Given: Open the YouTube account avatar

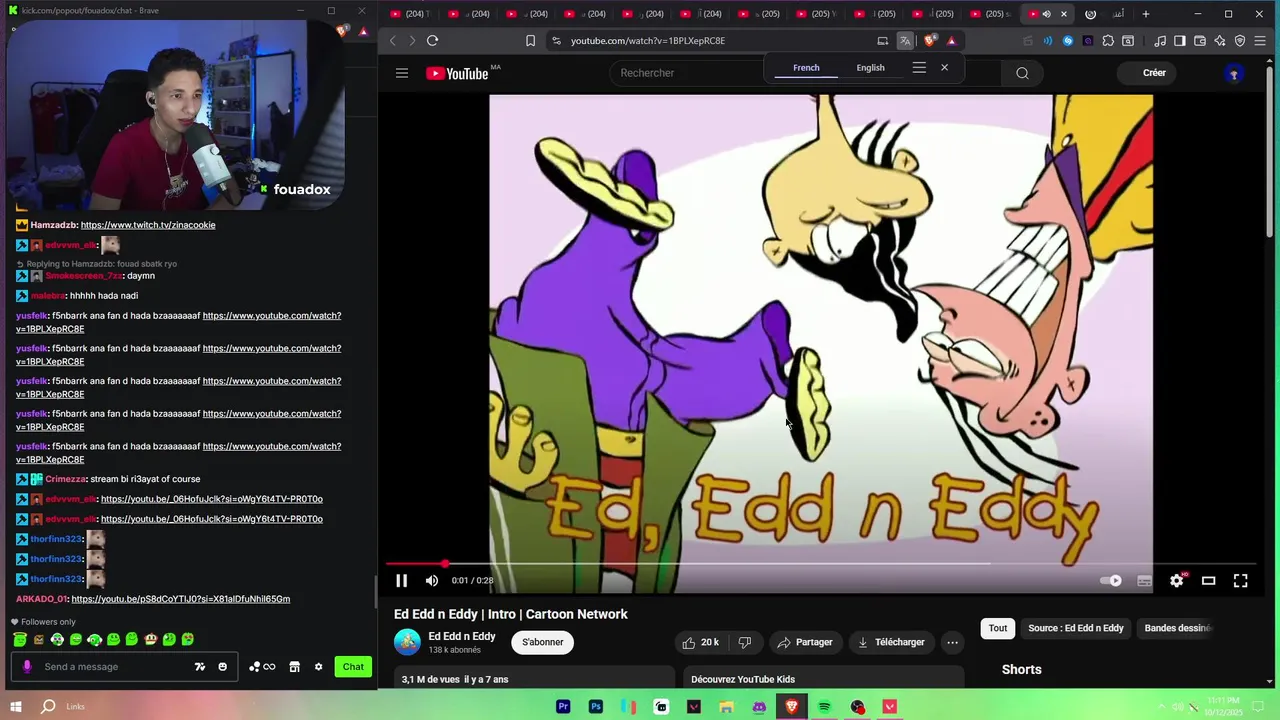Looking at the screenshot, I should tap(1233, 73).
